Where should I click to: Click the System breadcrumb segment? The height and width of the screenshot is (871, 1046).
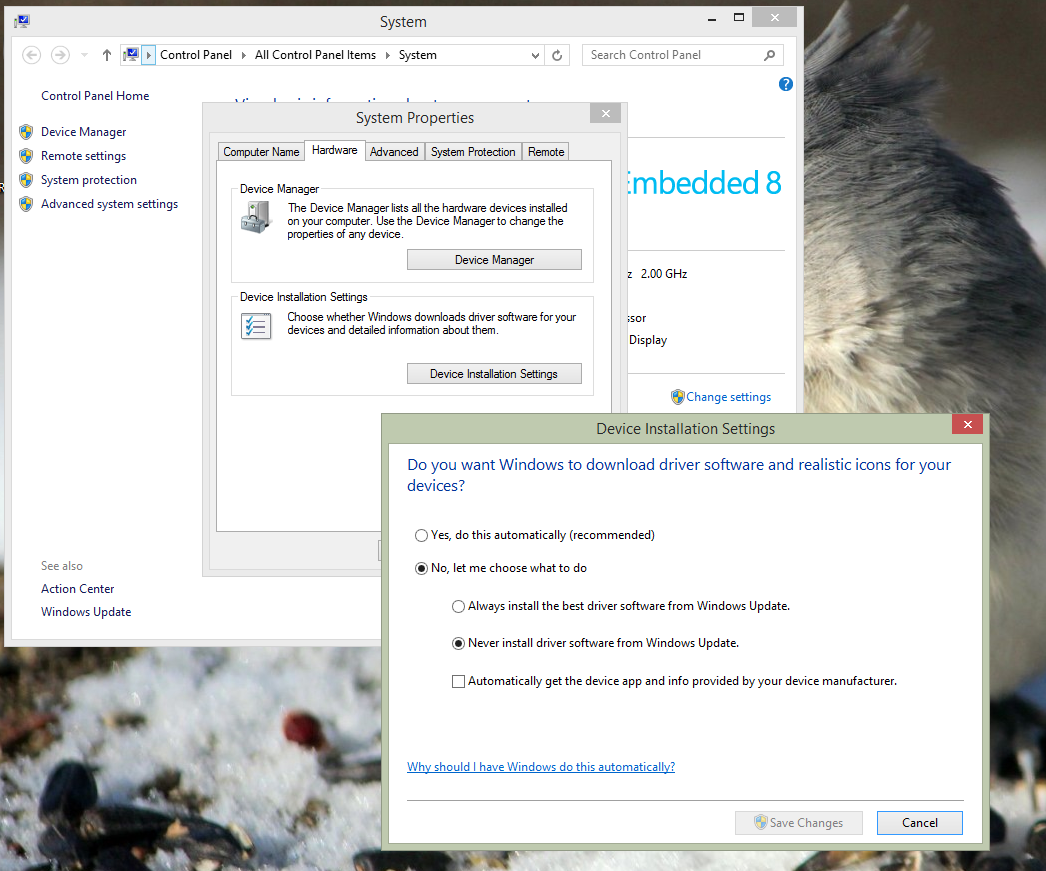(x=418, y=55)
